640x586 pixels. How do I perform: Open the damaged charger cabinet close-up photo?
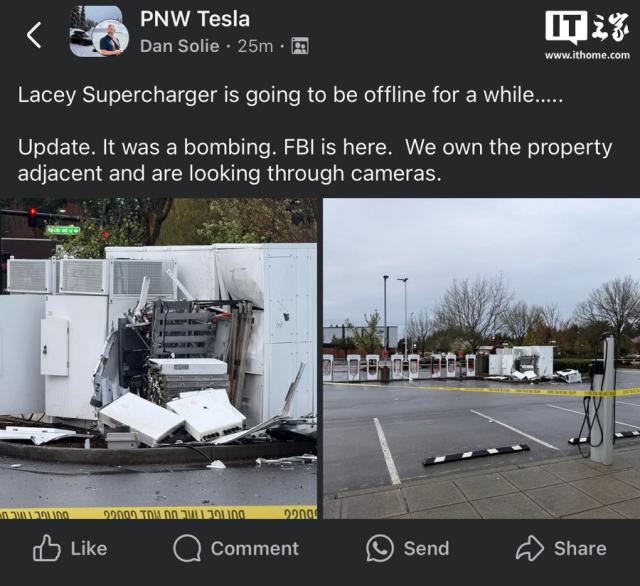[x=158, y=358]
